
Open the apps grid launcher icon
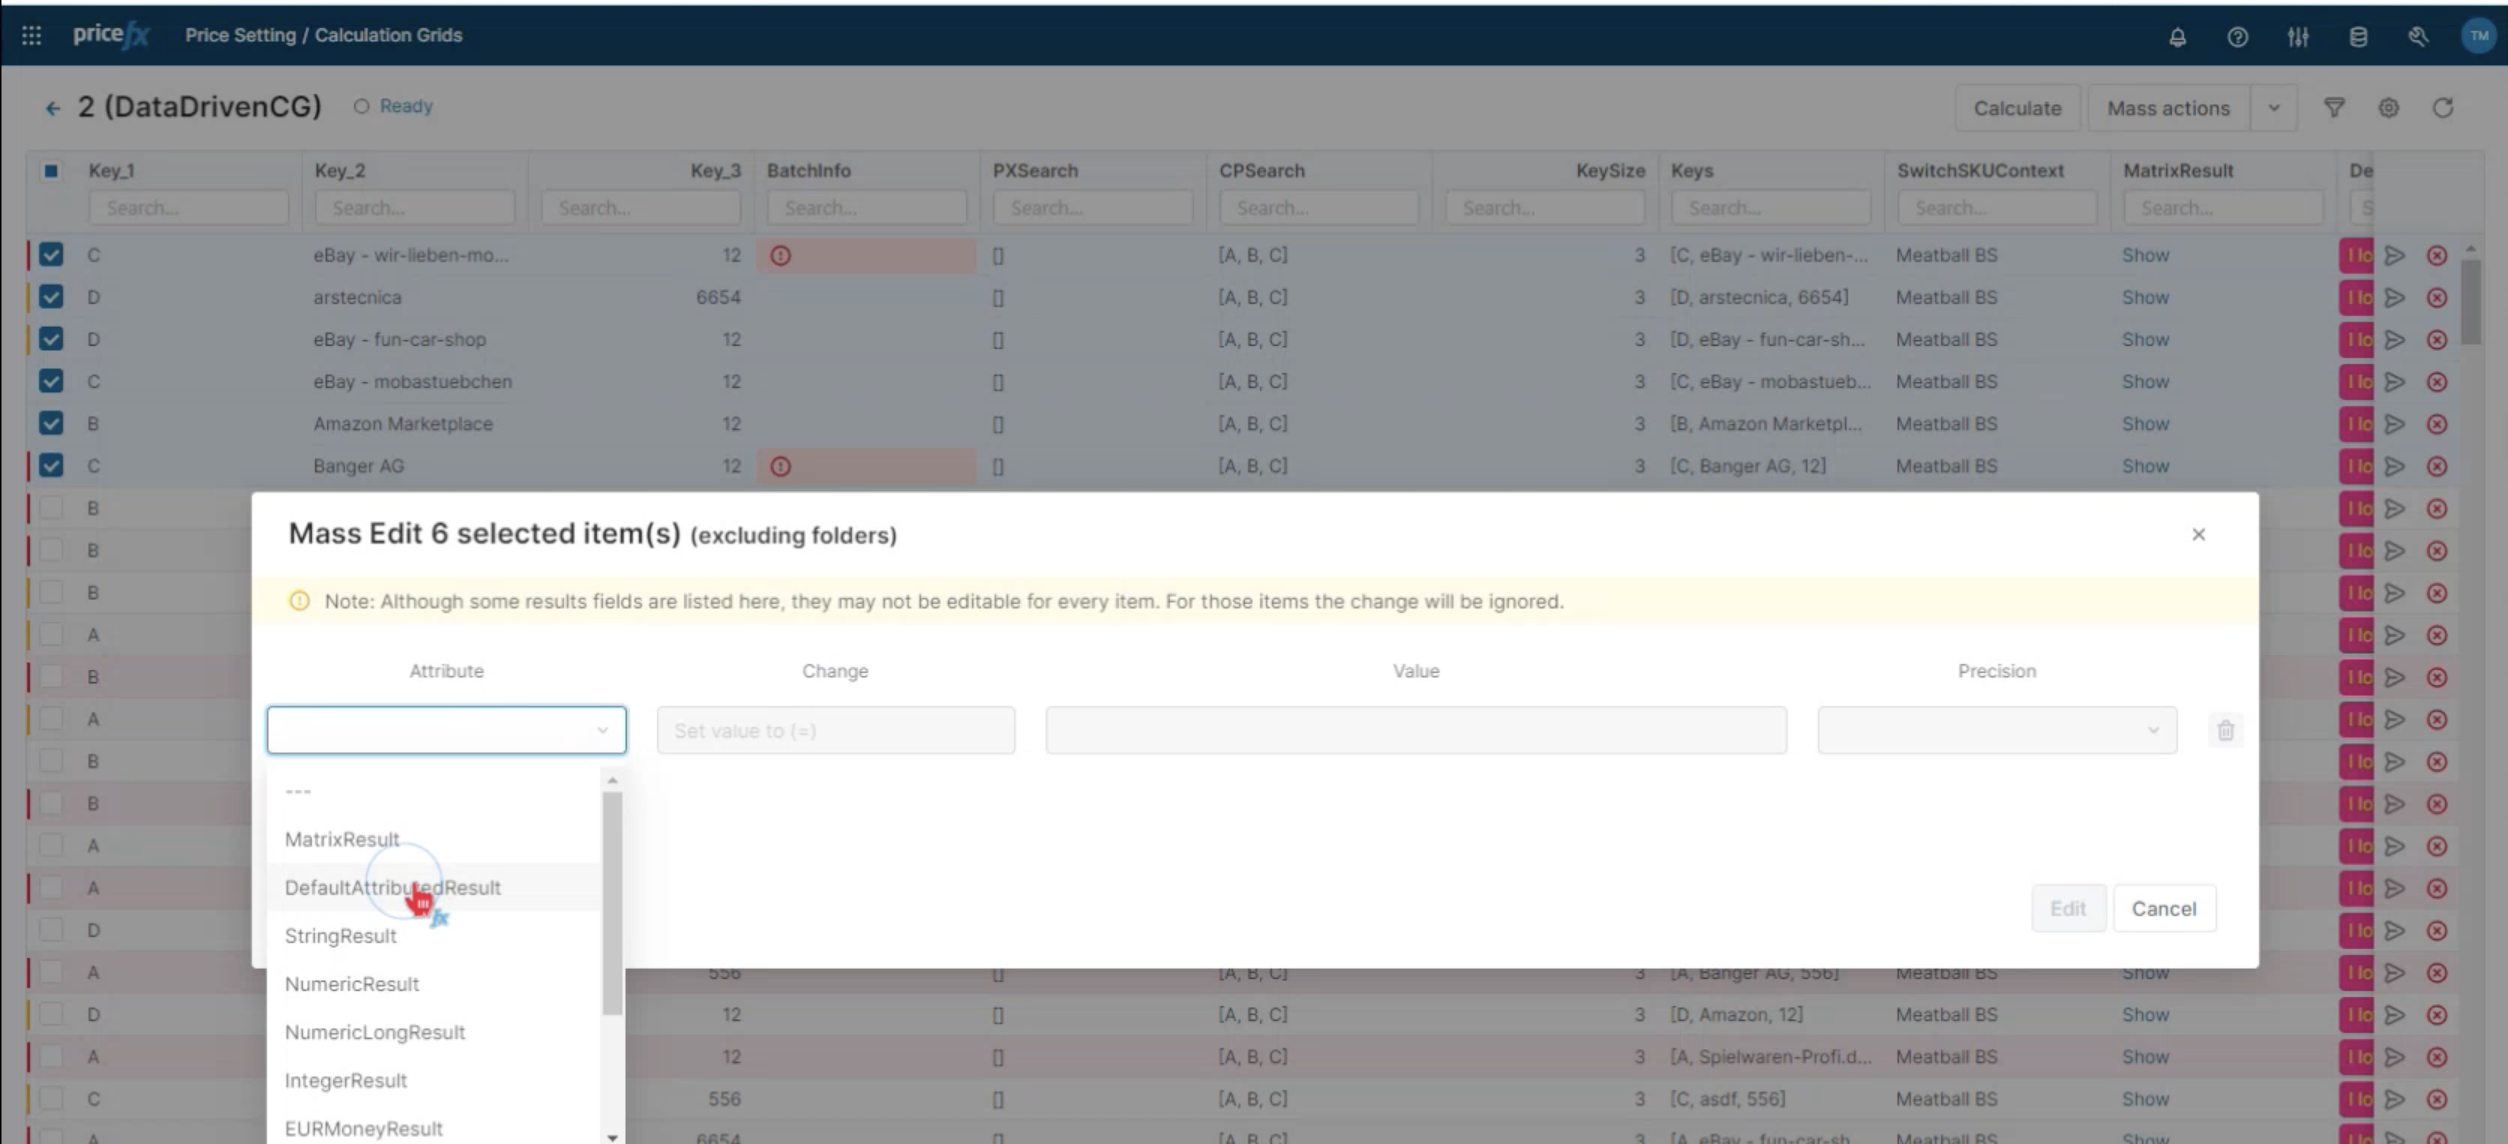pos(31,35)
